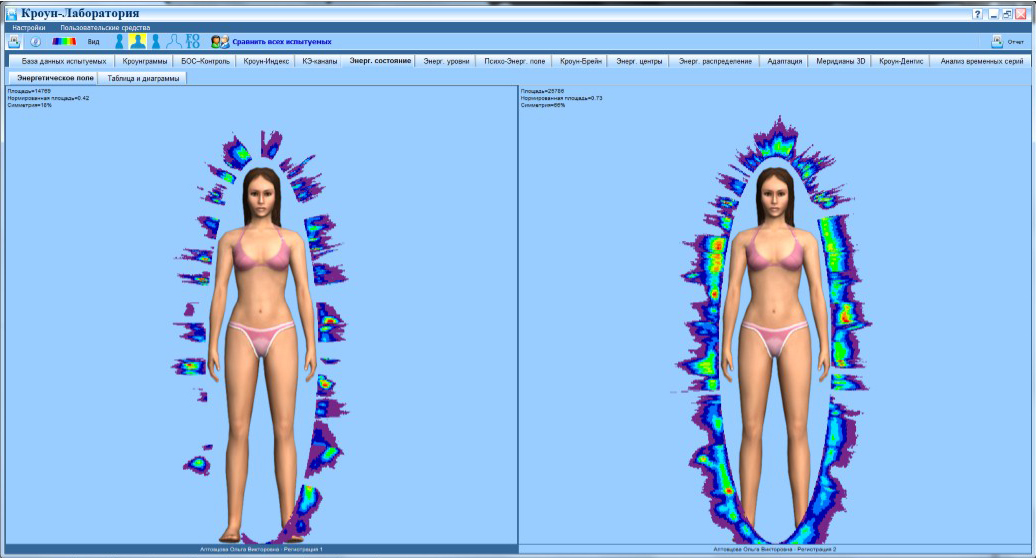Screen dimensions: 1036x558
Task: Switch to the Таблица и диаграммы subtab
Action: click(143, 78)
